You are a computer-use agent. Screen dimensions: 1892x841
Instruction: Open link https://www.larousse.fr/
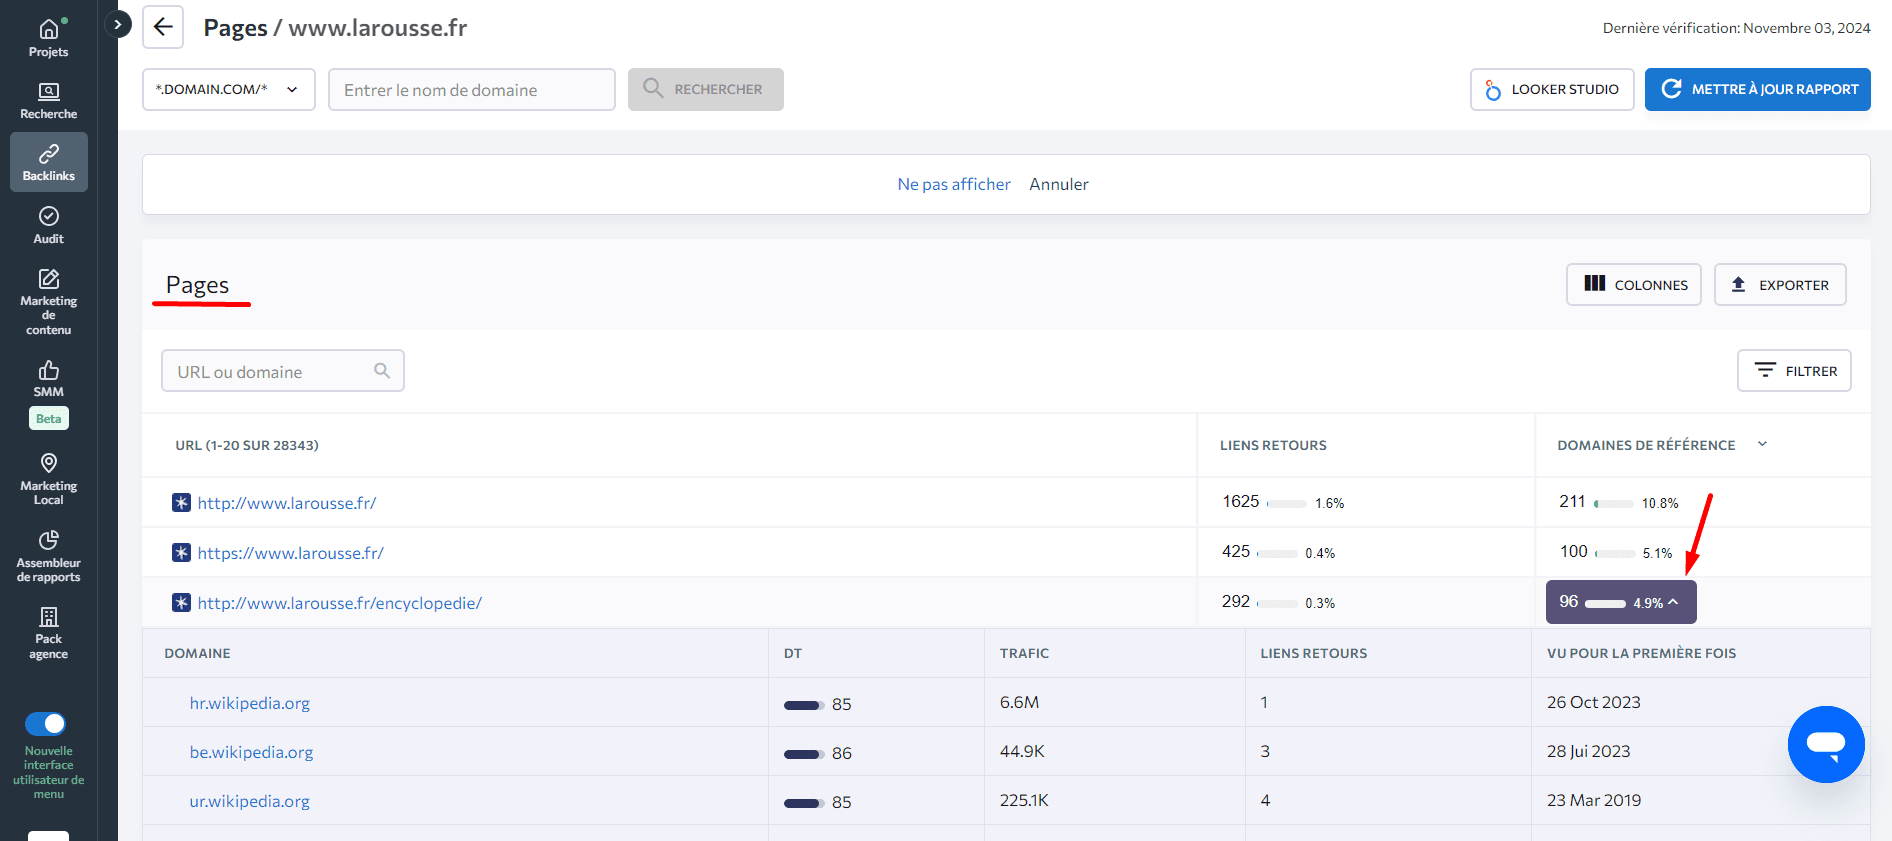291,553
